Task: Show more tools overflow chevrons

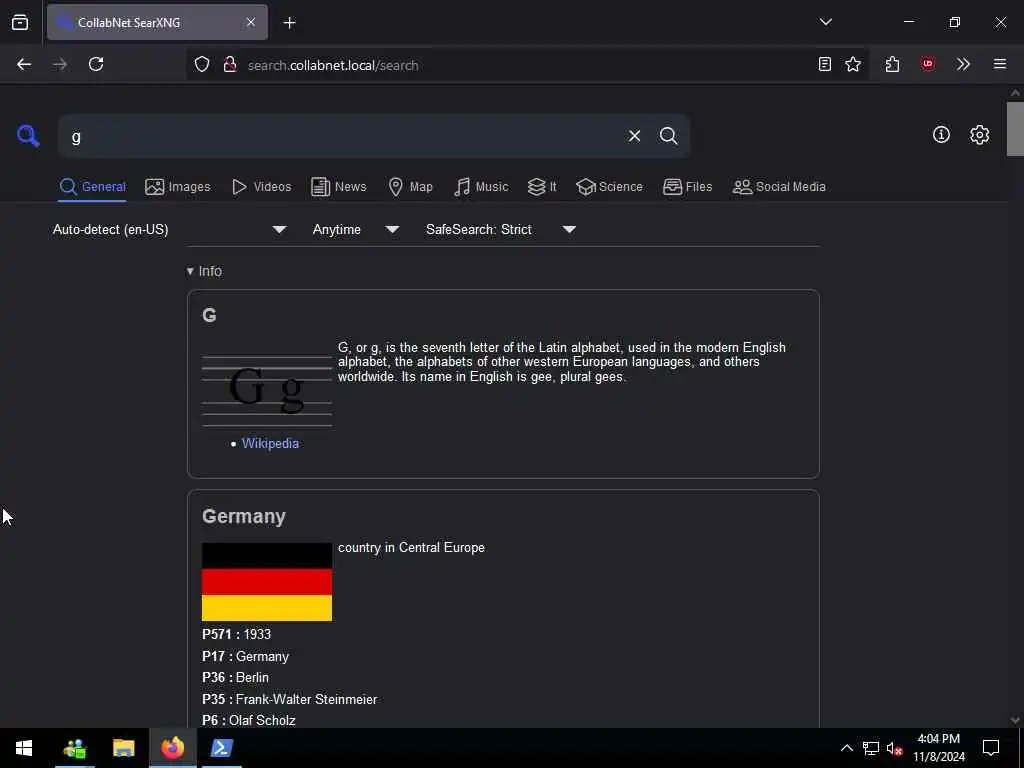Action: coord(963,64)
